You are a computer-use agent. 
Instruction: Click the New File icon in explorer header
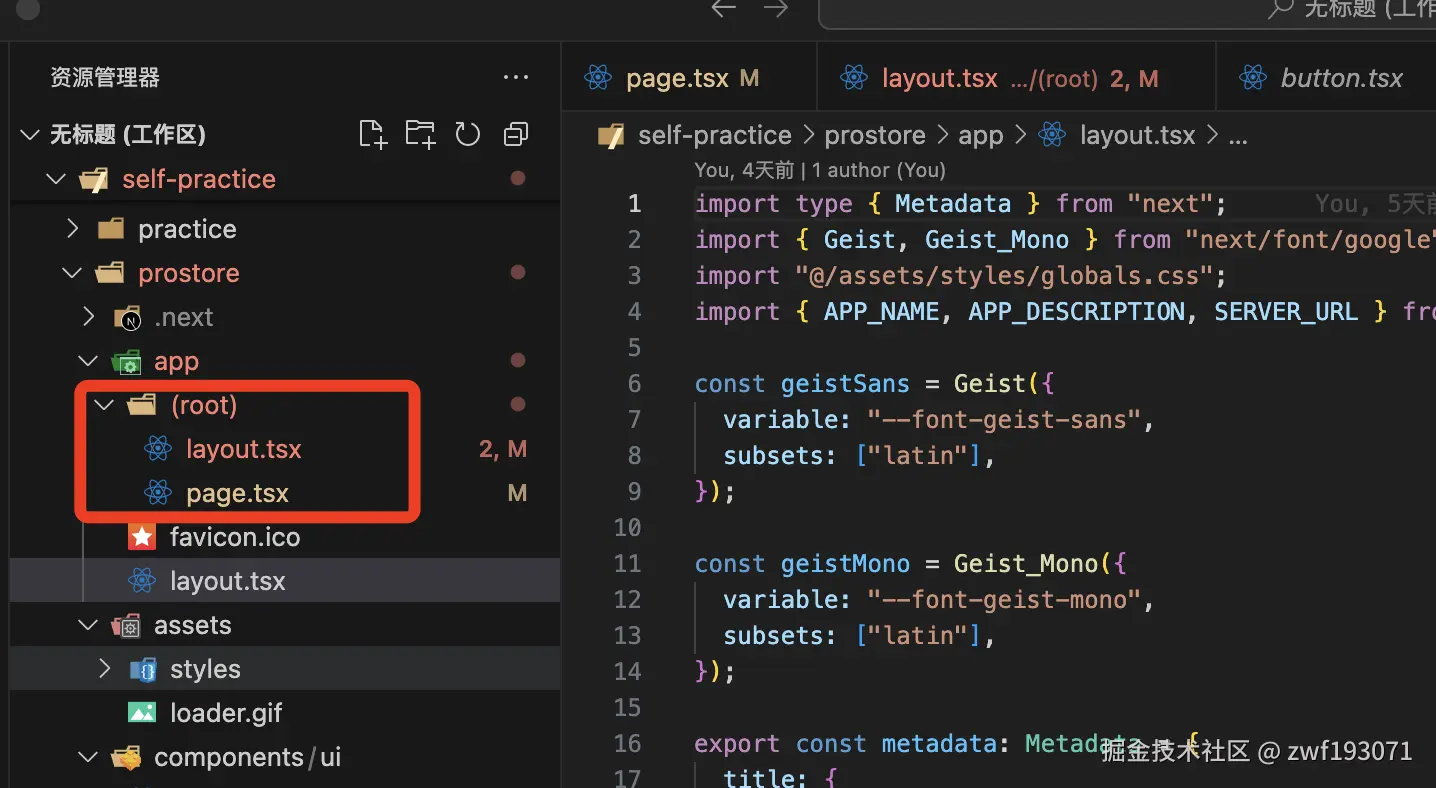(x=373, y=134)
